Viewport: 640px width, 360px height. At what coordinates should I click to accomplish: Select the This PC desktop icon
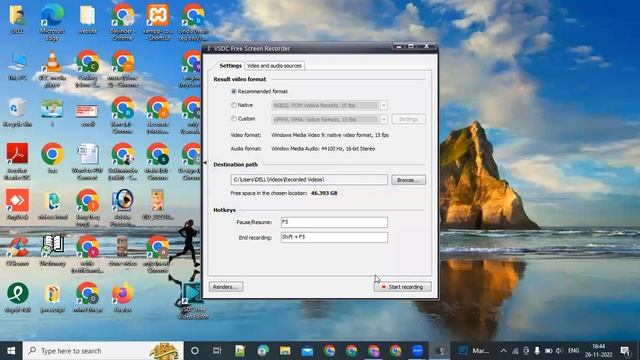point(17,65)
